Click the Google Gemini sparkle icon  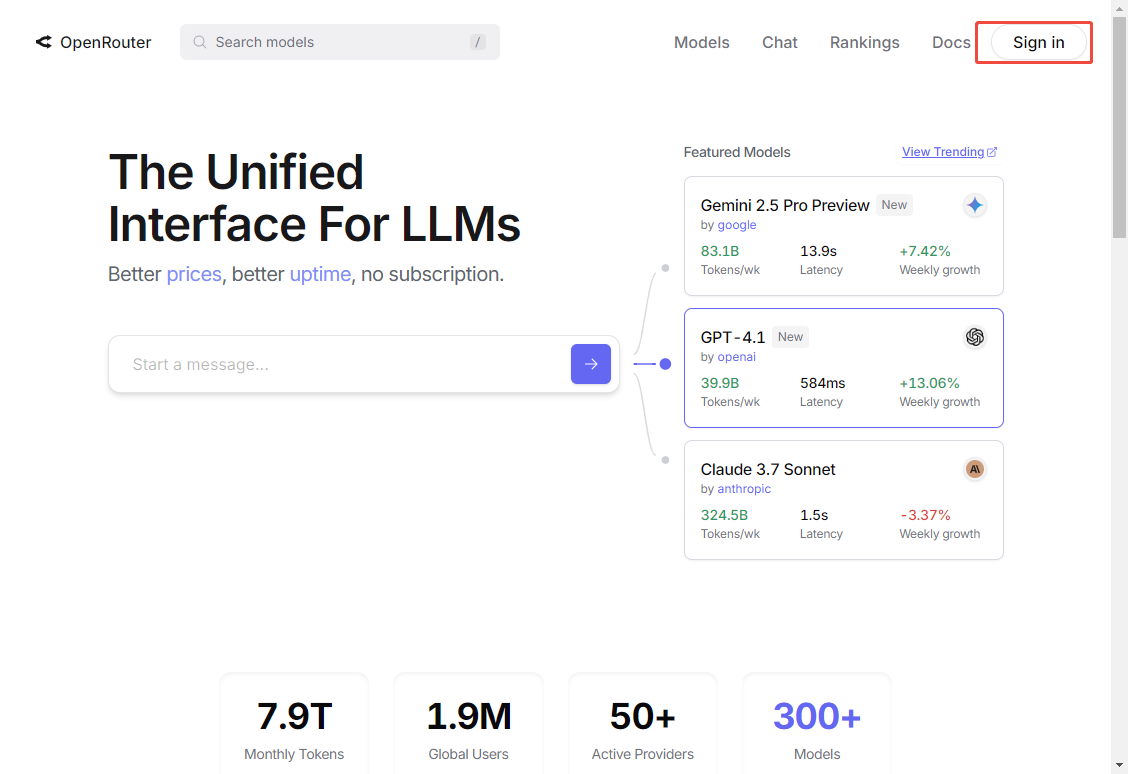click(975, 205)
